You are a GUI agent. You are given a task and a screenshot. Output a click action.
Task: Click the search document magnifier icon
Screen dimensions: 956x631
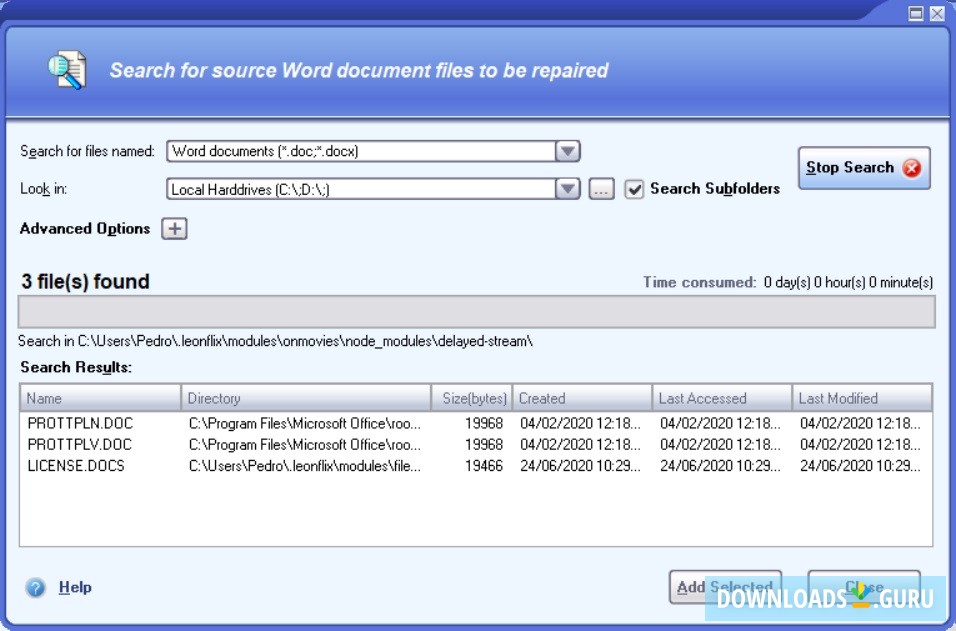coord(67,70)
